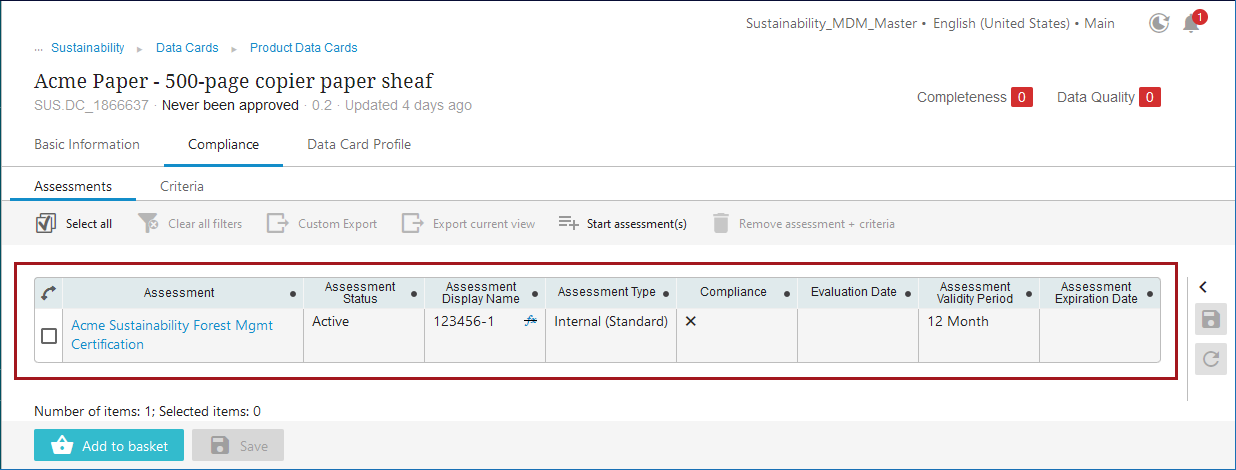
Task: Click the Export current view icon
Action: pyautogui.click(x=412, y=223)
